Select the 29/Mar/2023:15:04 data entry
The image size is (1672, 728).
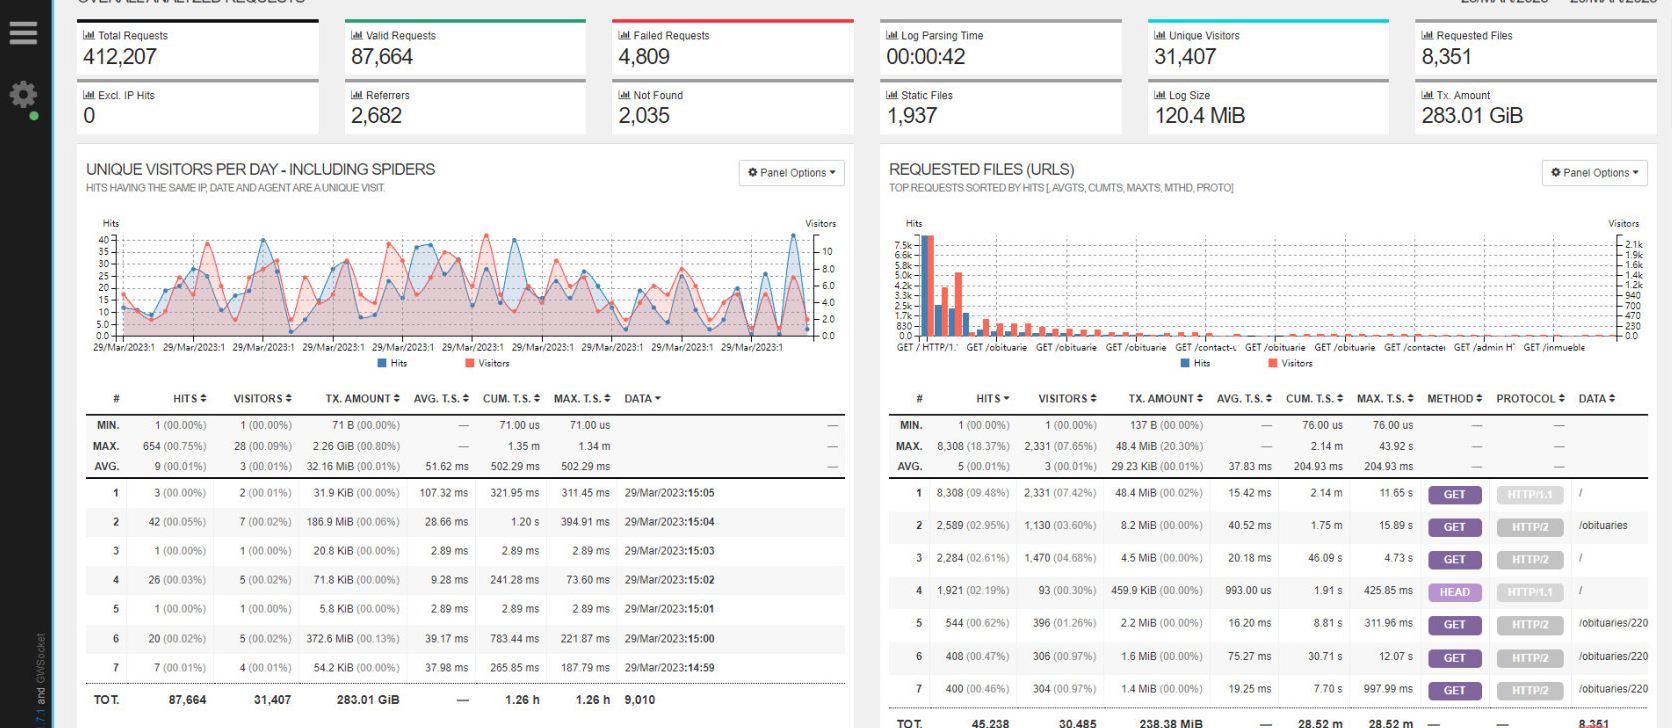point(669,522)
